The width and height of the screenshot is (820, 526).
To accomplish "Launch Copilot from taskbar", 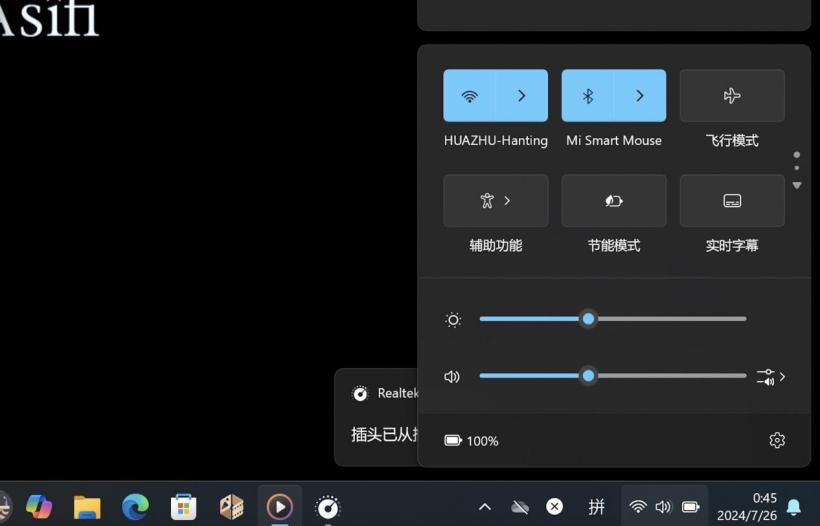I will [39, 507].
